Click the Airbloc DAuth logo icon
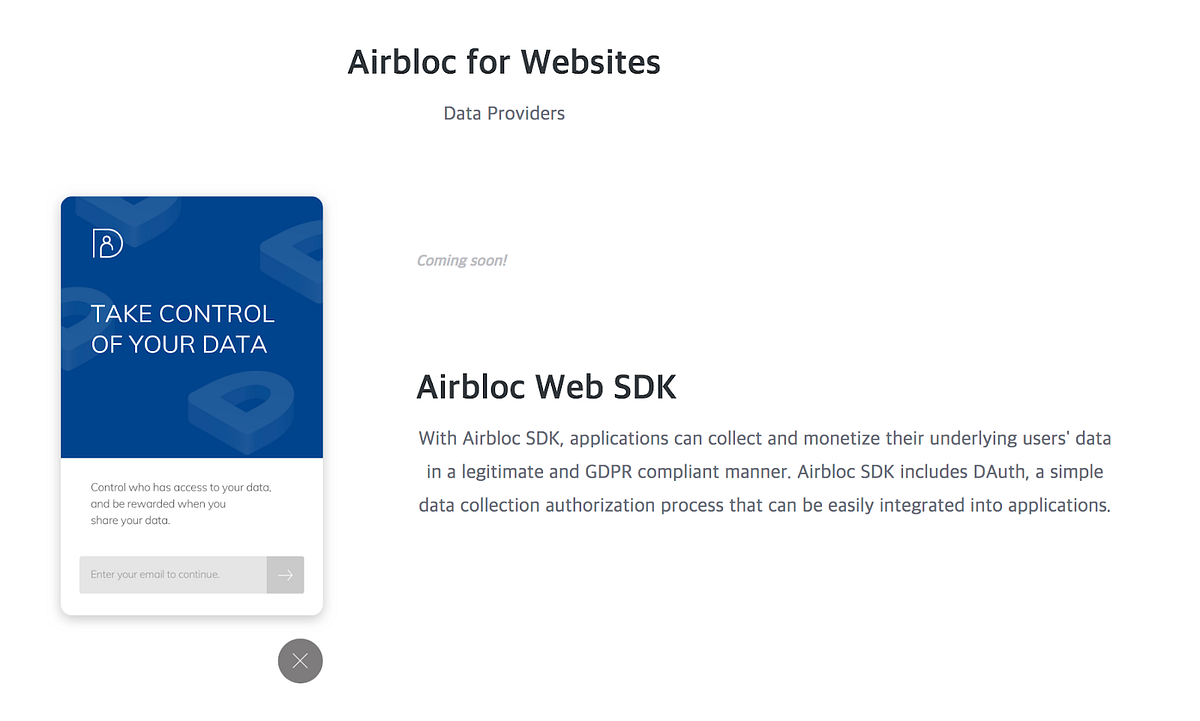 click(107, 243)
